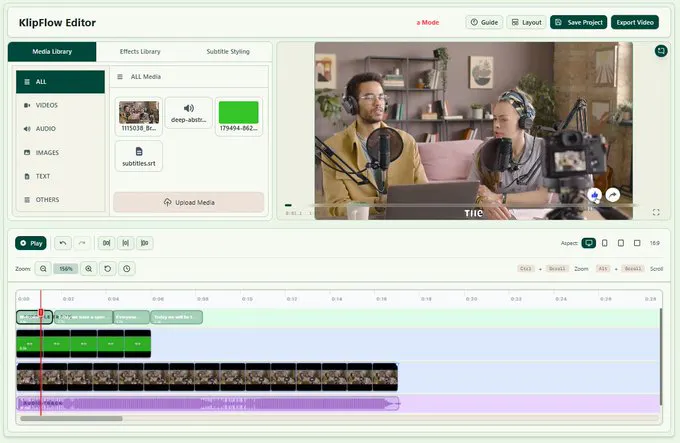Open the Layout options
Image resolution: width=680 pixels, height=443 pixels.
[x=526, y=22]
